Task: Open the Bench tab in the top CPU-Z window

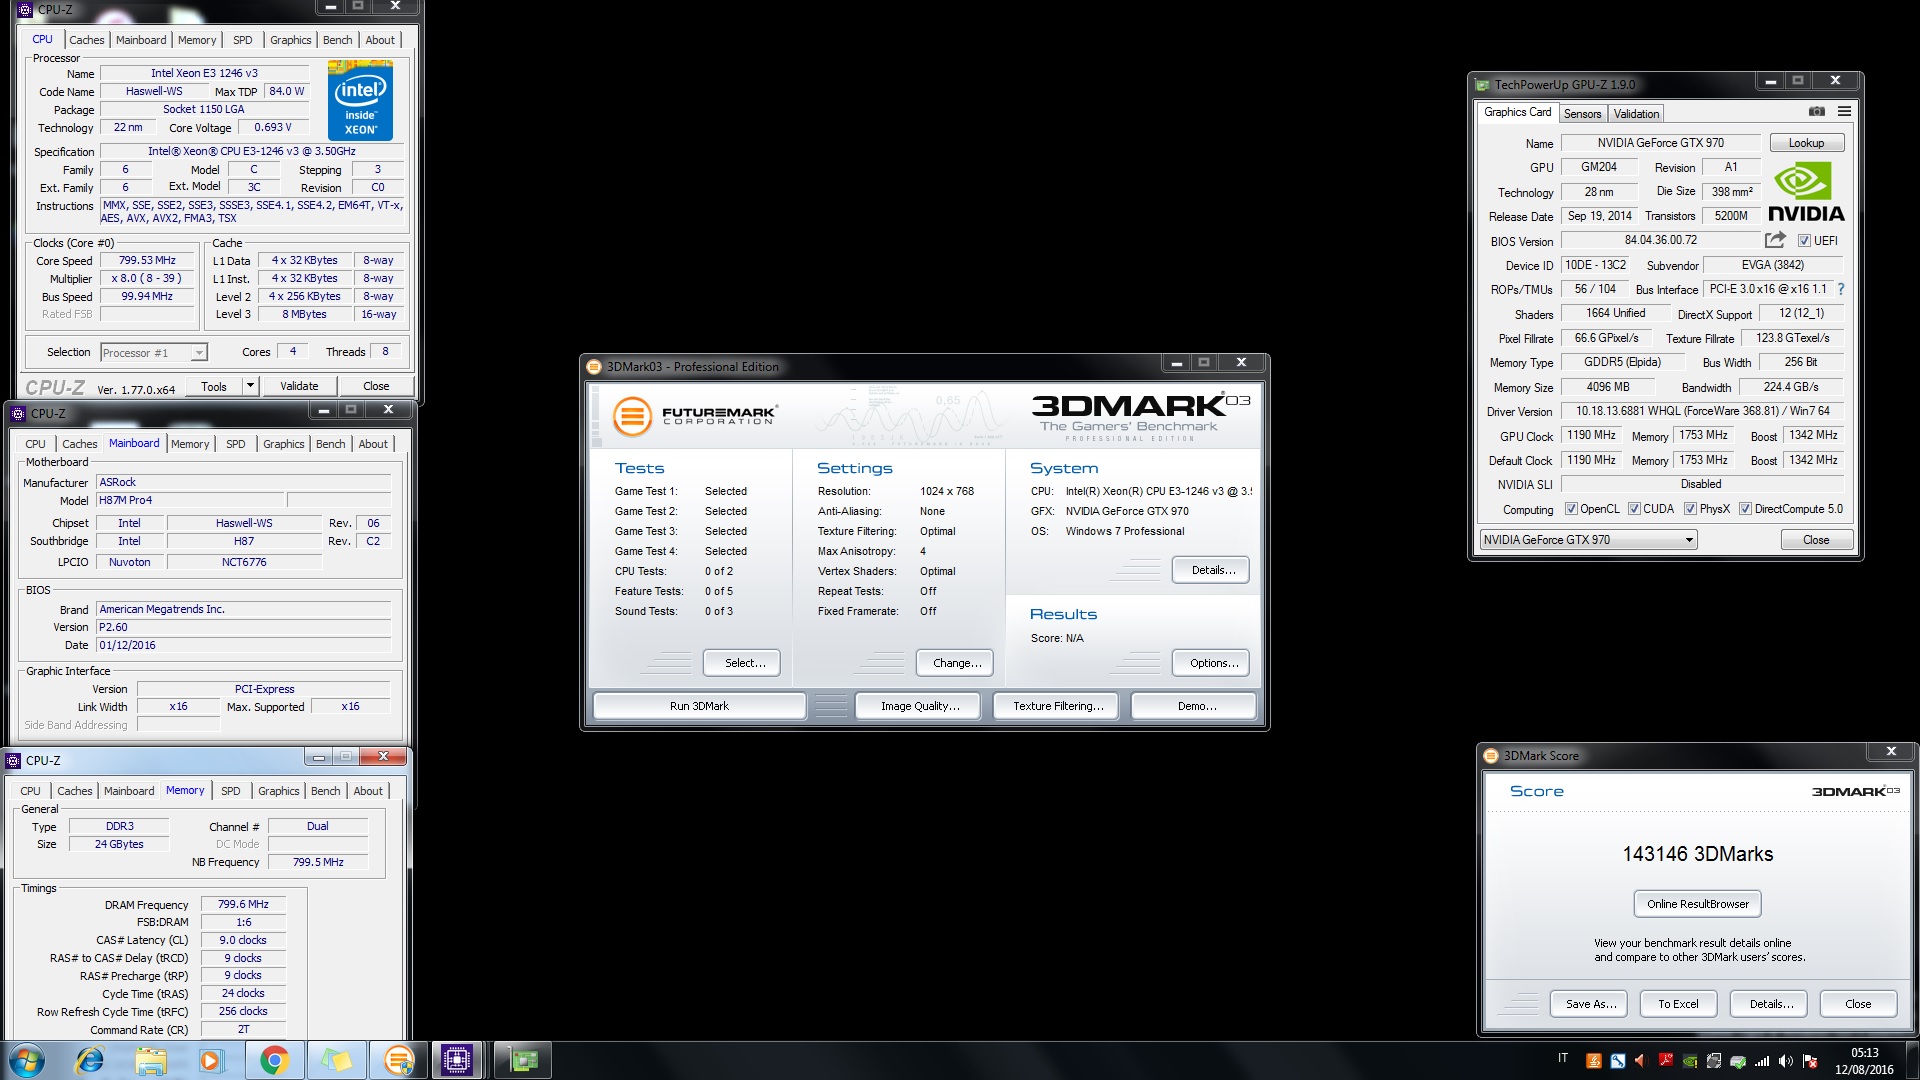Action: pos(337,40)
